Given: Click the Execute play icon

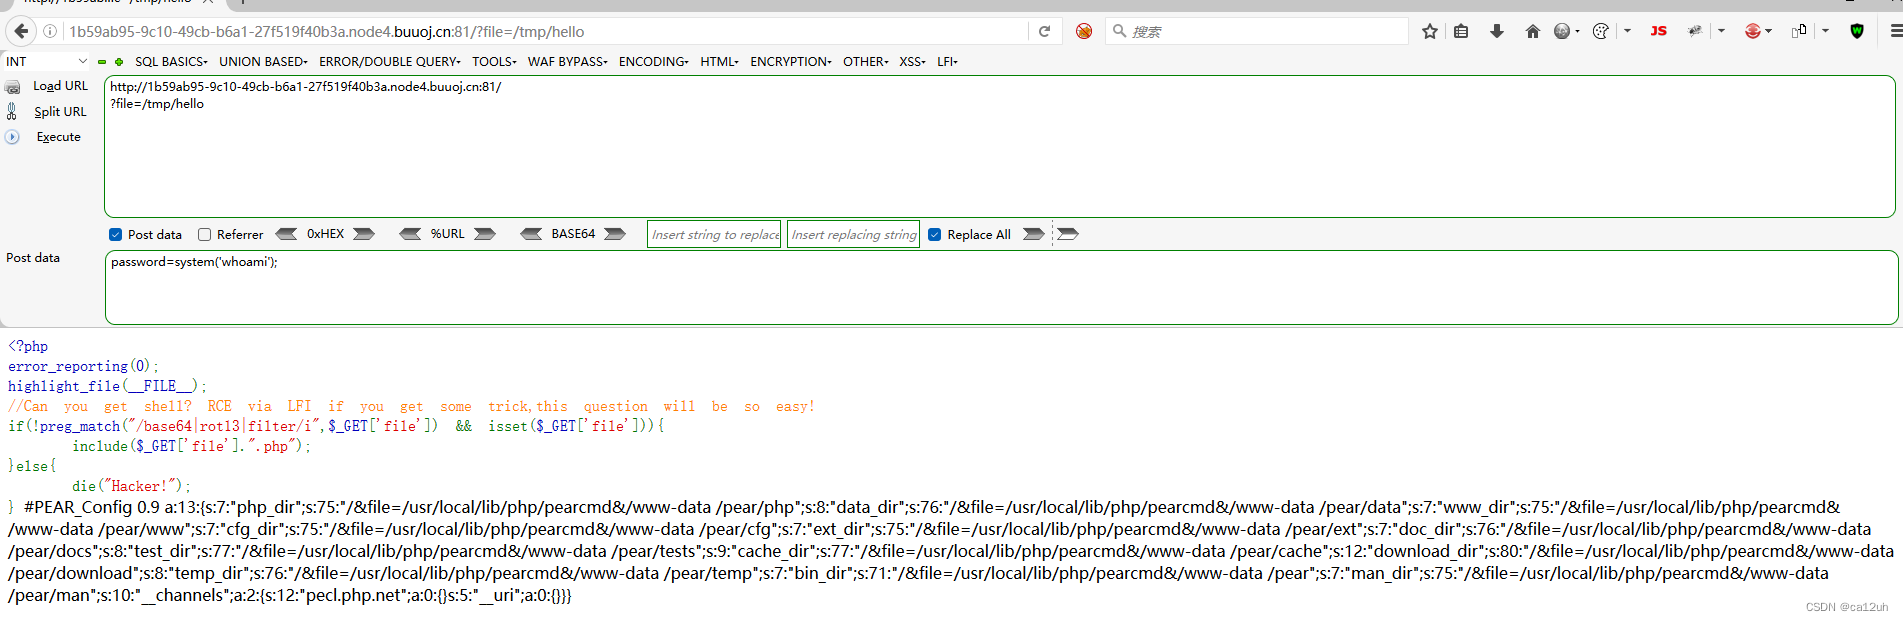Looking at the screenshot, I should [12, 137].
